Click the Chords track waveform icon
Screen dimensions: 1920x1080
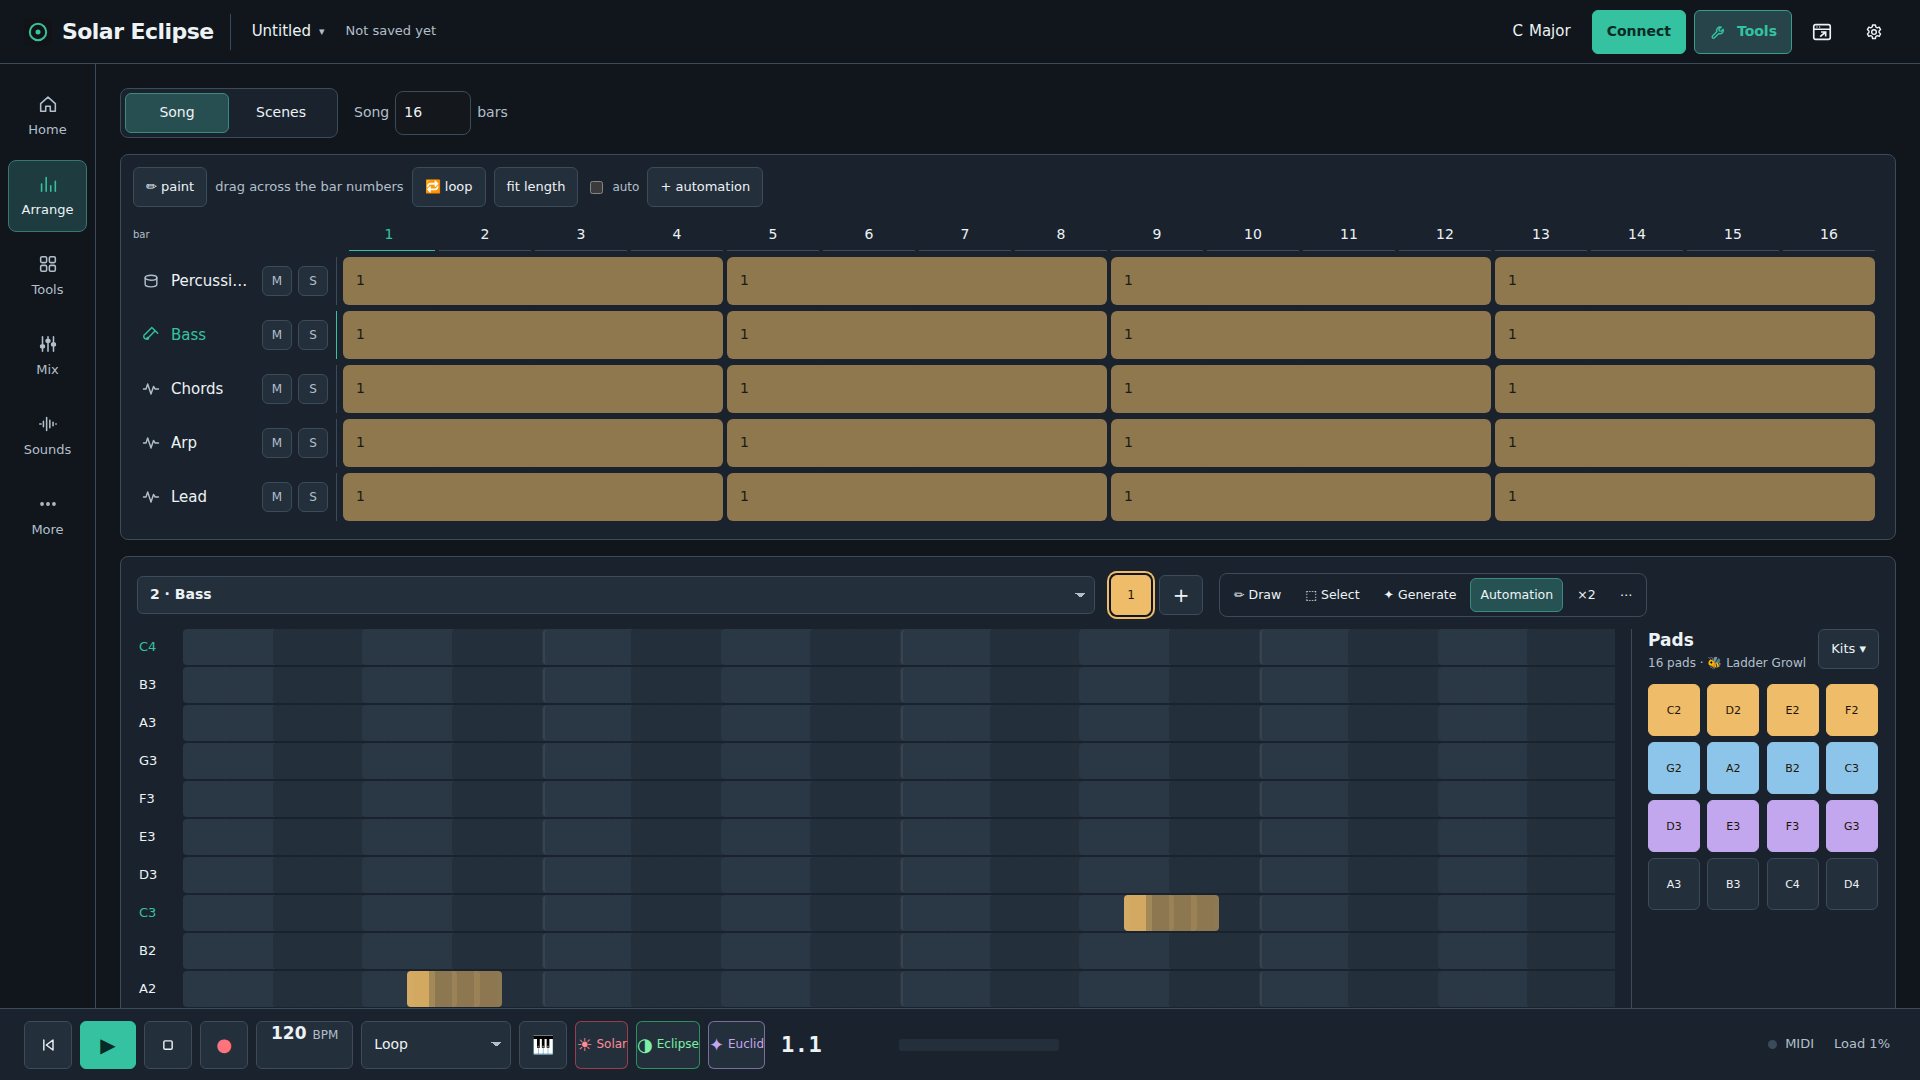click(x=151, y=389)
